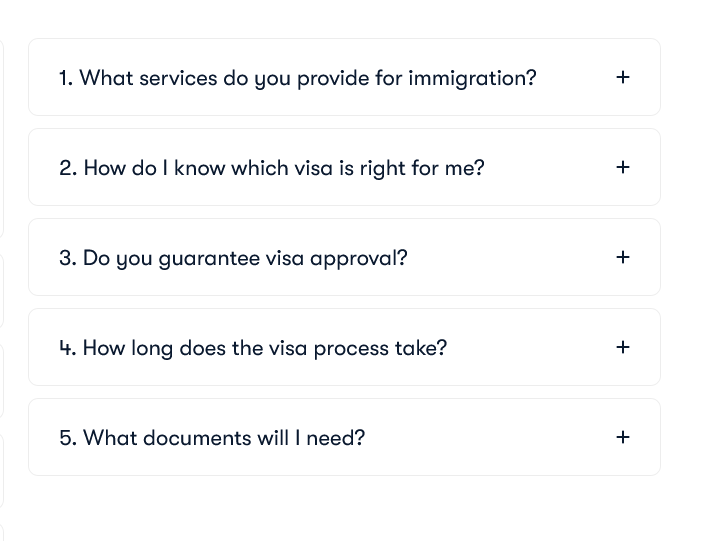701x541 pixels.
Task: Click the '5.' numeral before 'What documents'
Action: click(x=68, y=438)
